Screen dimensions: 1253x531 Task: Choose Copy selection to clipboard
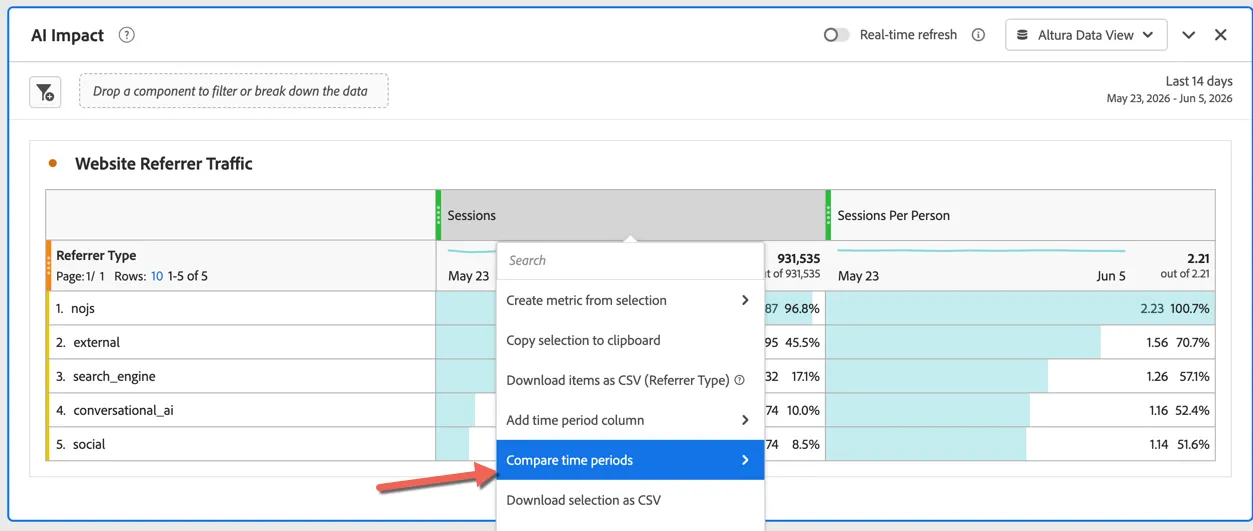point(630,340)
